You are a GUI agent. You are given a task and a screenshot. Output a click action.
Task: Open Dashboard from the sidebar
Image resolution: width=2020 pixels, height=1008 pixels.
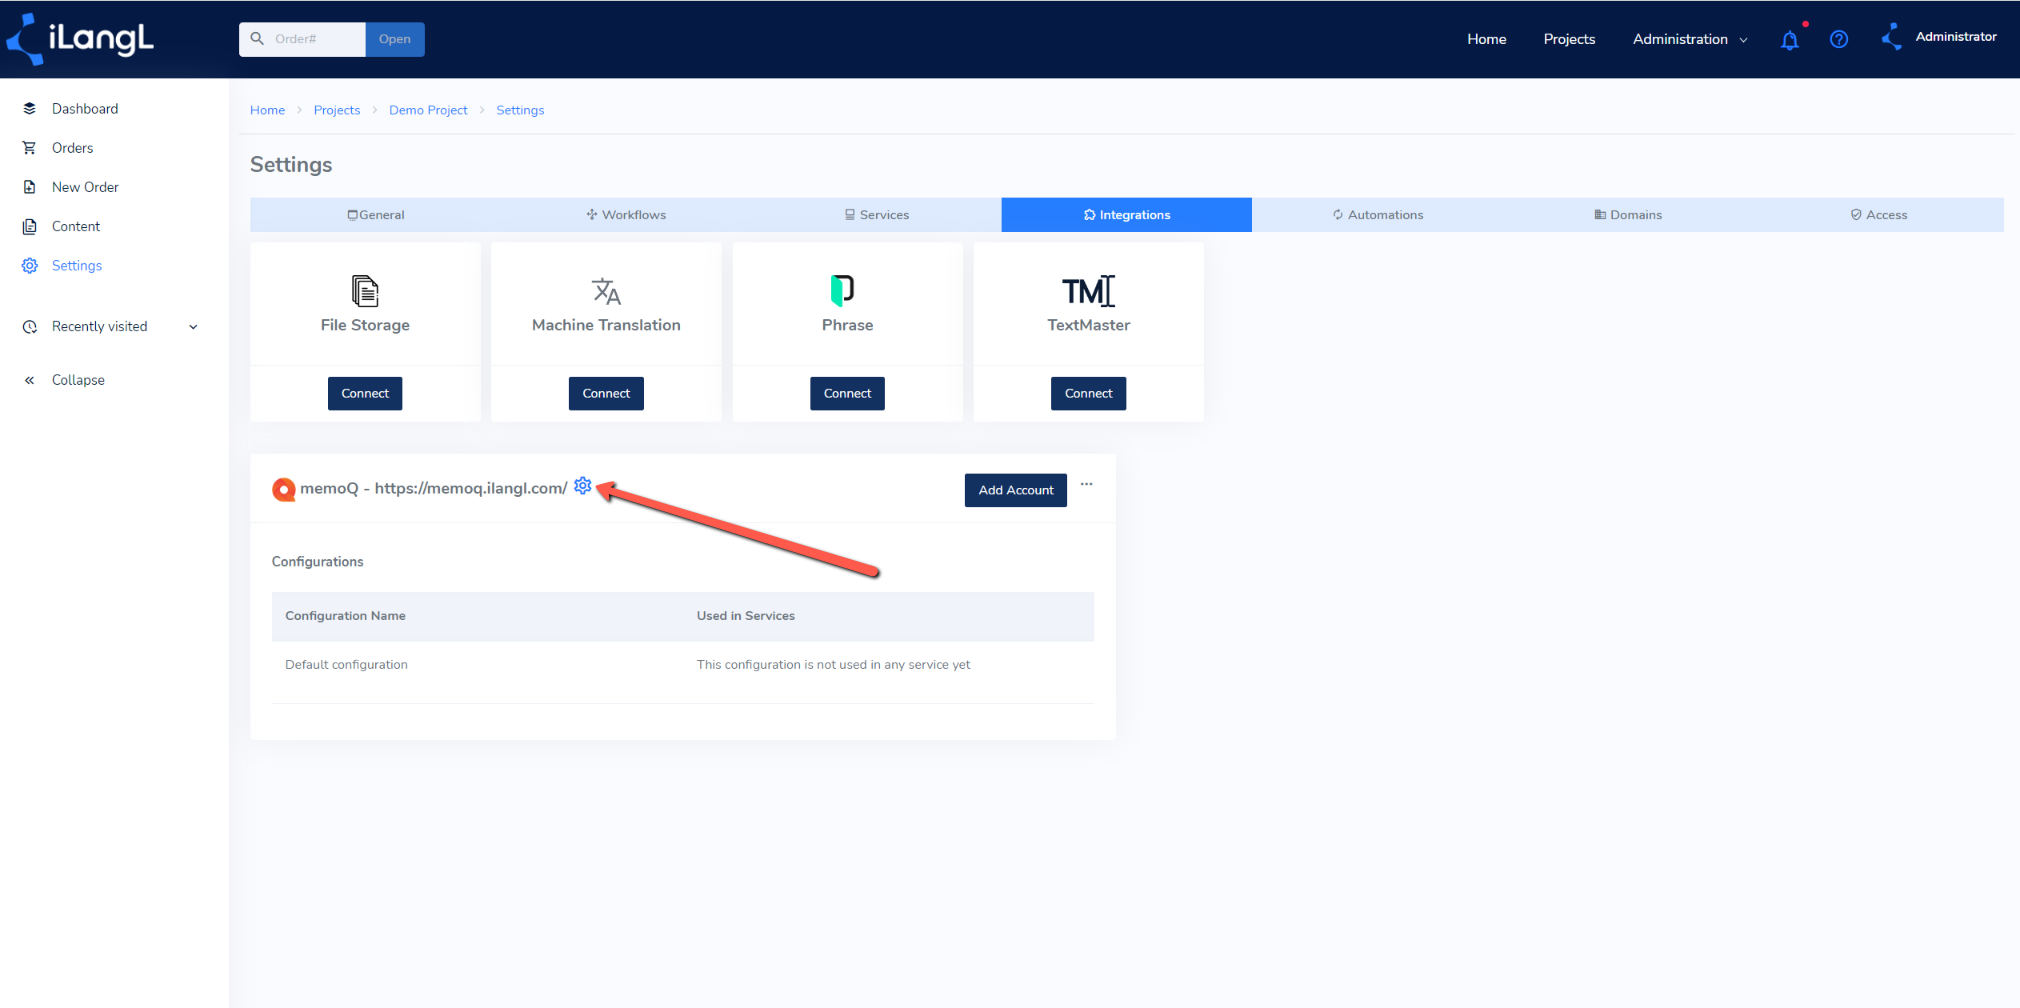85,108
